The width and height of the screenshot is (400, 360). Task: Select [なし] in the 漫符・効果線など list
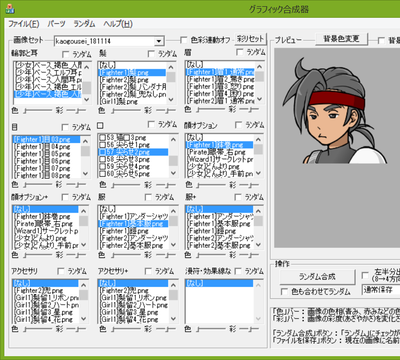(x=219, y=283)
